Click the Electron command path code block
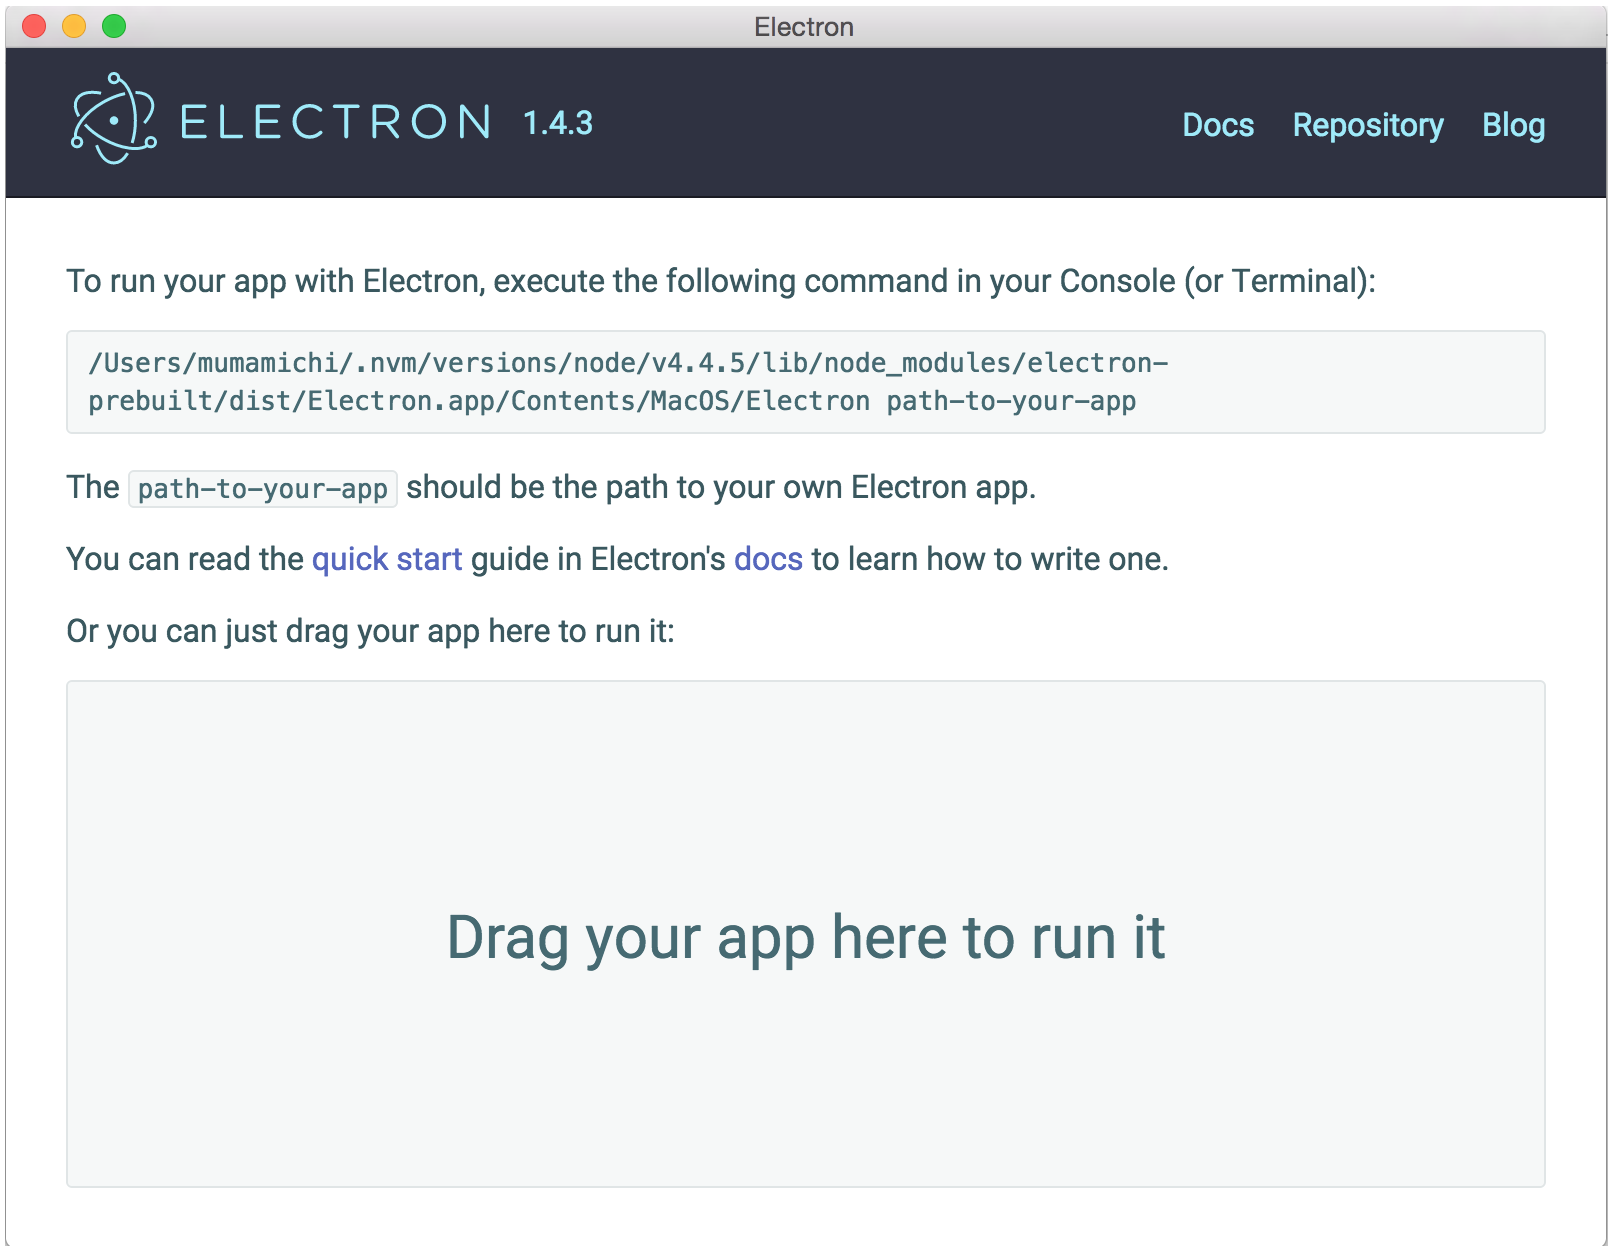Screen dimensions: 1608x1250 [806, 382]
